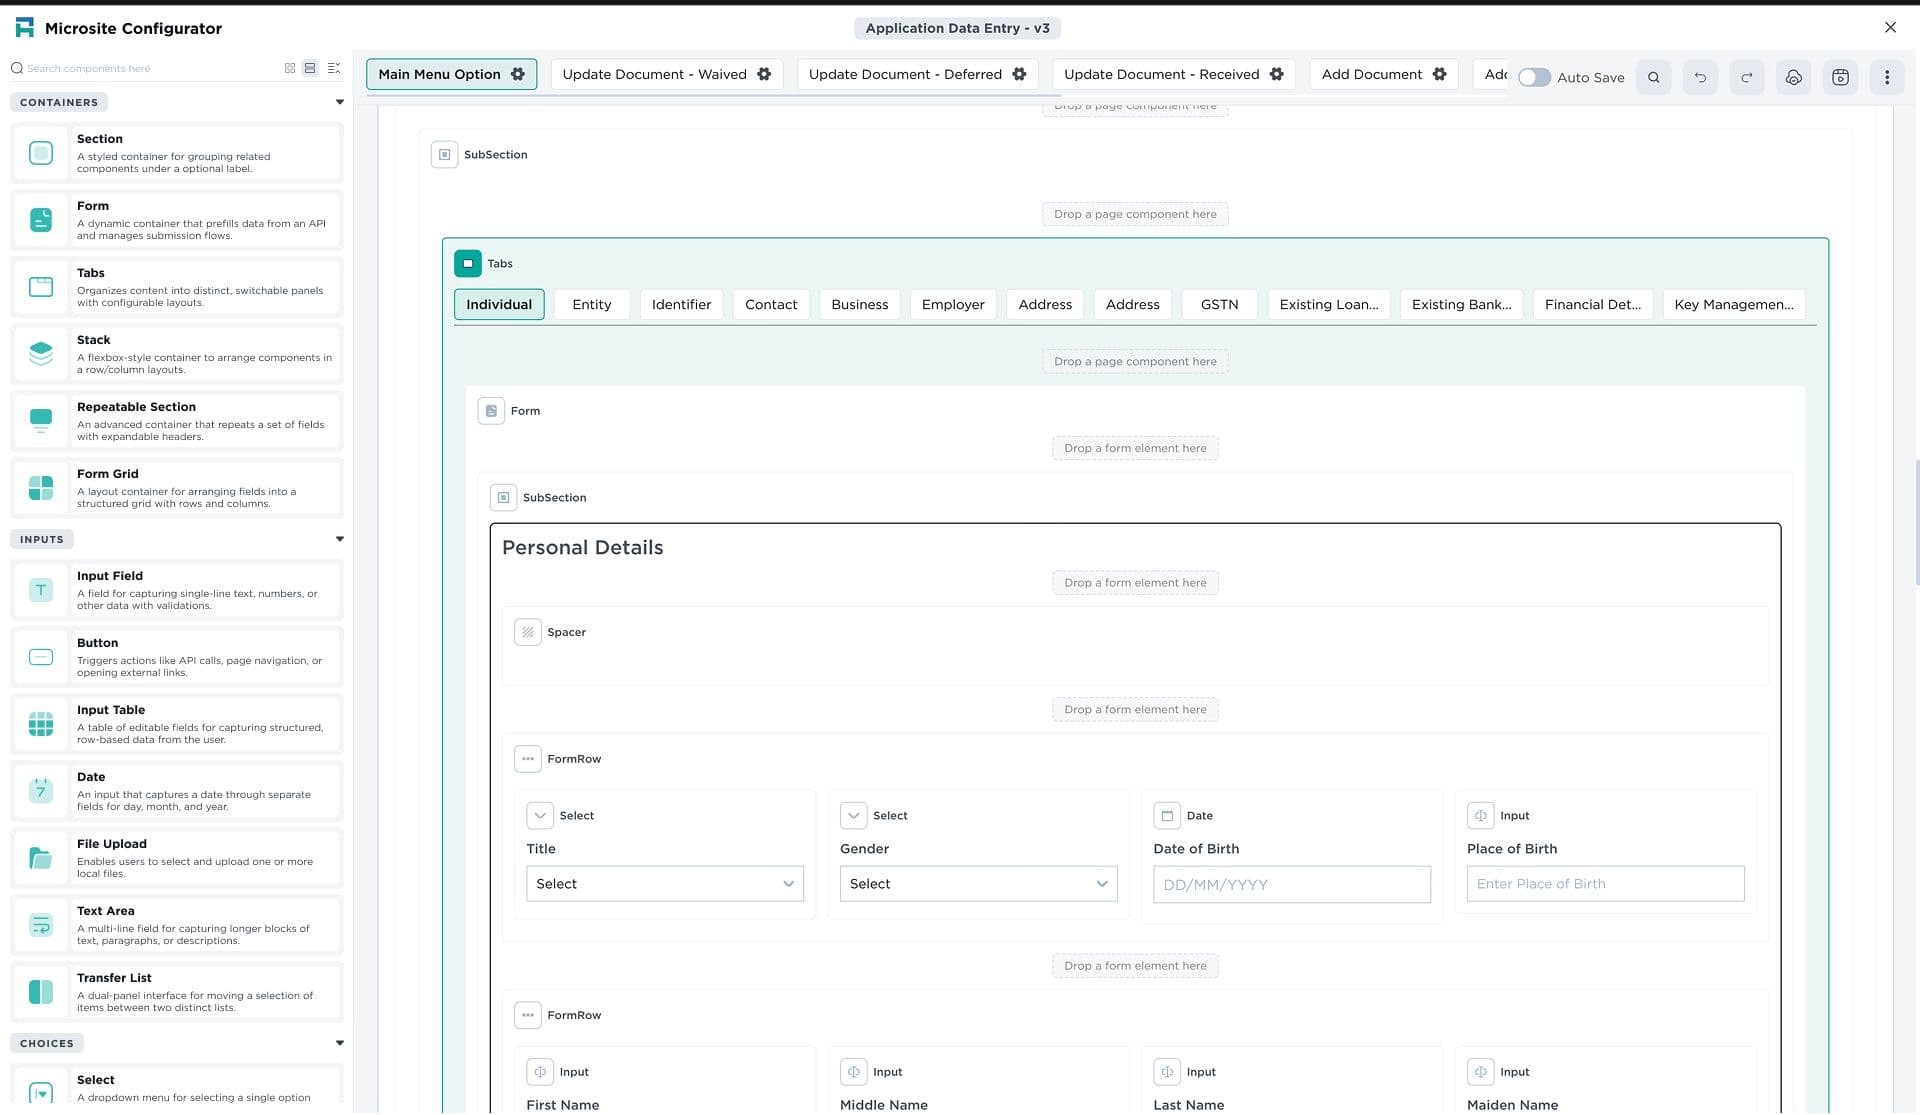Collapse the INPUTS category arrow
The width and height of the screenshot is (1920, 1115).
tap(339, 539)
